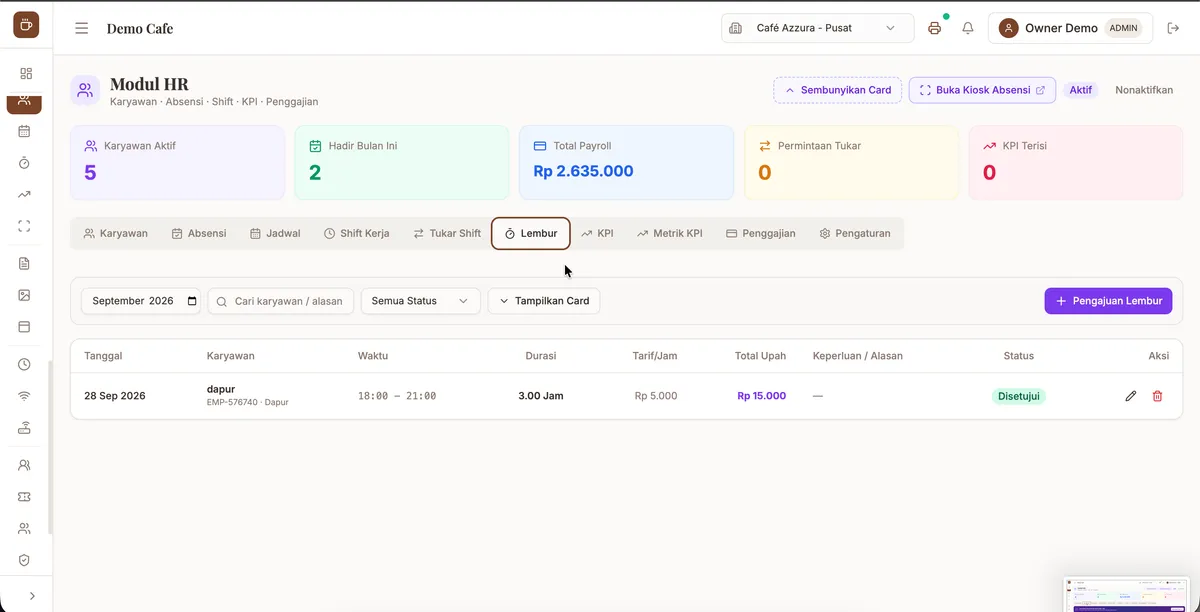This screenshot has height=612, width=1200.
Task: Go to the Penggajian tab
Action: pyautogui.click(x=761, y=233)
